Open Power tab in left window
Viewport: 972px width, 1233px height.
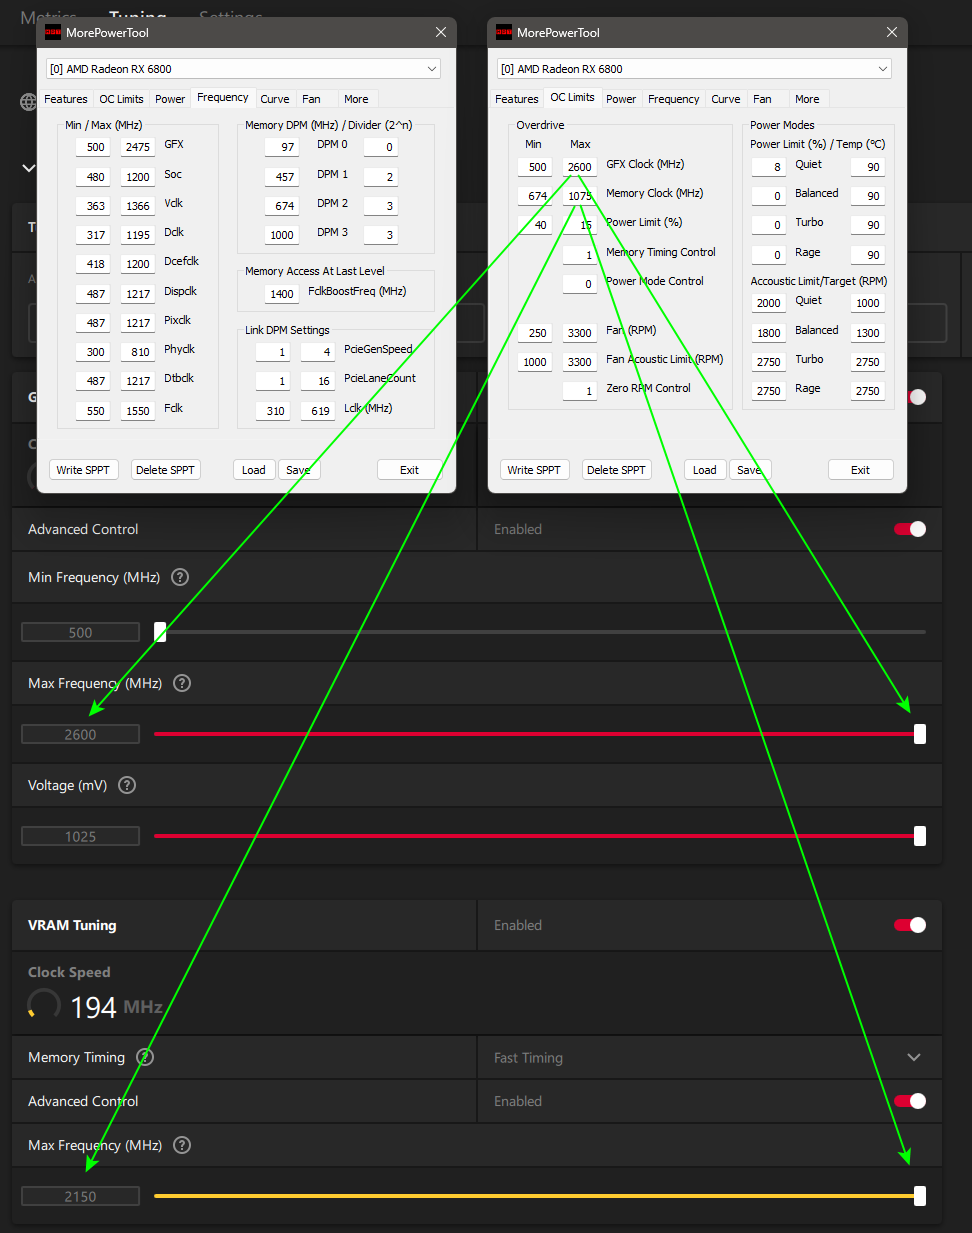tap(170, 99)
